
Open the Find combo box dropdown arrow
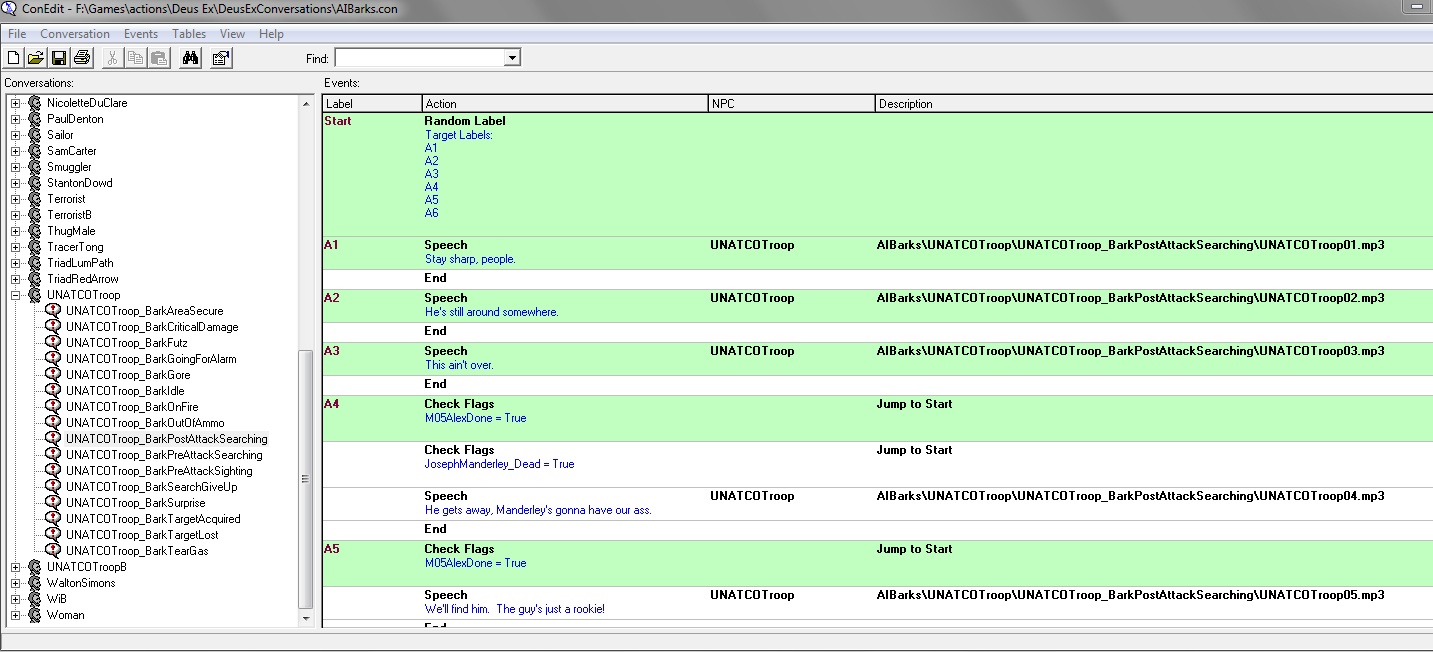pyautogui.click(x=512, y=58)
